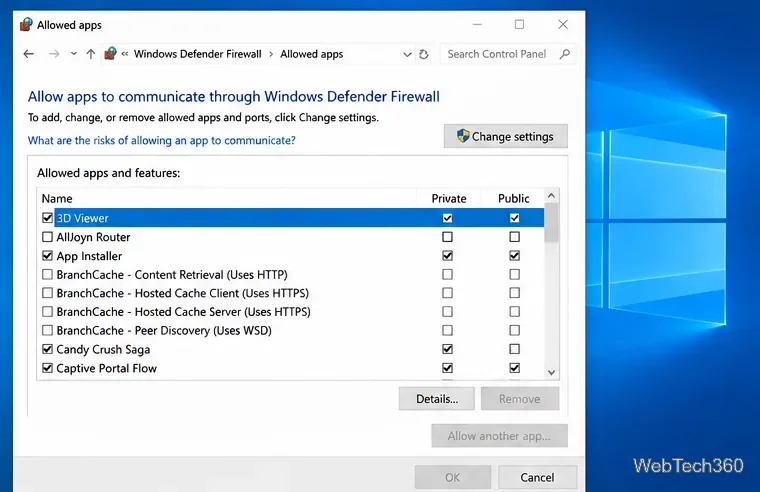Click the Remove button

point(520,398)
